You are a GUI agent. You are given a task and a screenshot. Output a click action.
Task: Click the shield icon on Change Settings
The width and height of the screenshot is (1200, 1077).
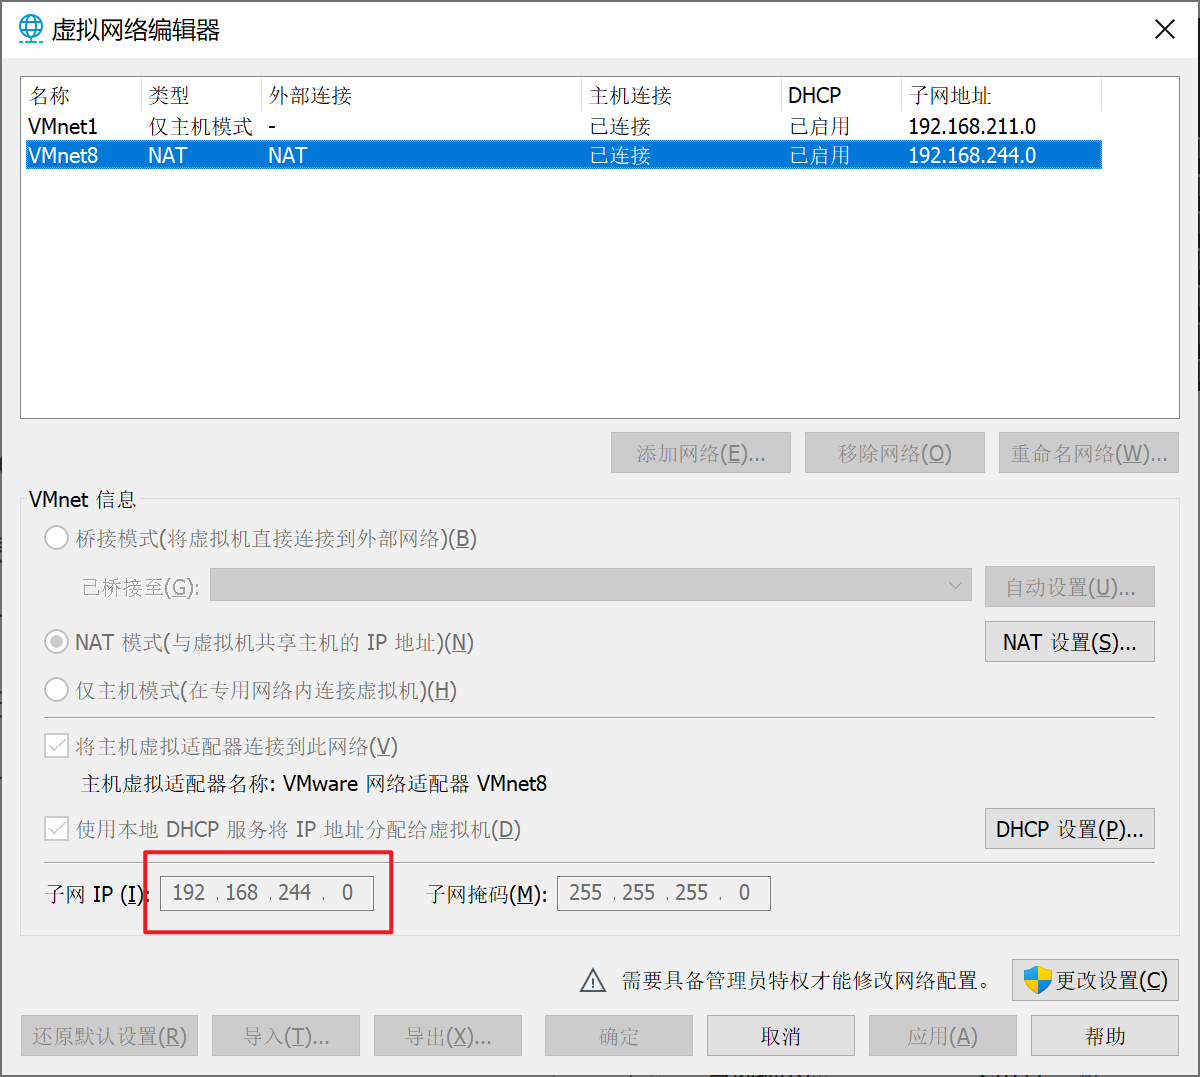(1037, 980)
